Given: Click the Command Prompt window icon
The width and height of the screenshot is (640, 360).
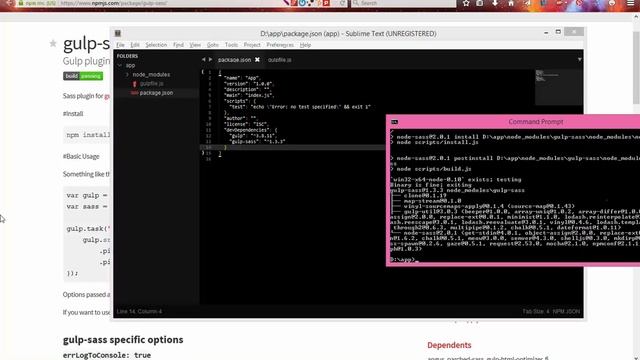Looking at the screenshot, I should coord(394,122).
